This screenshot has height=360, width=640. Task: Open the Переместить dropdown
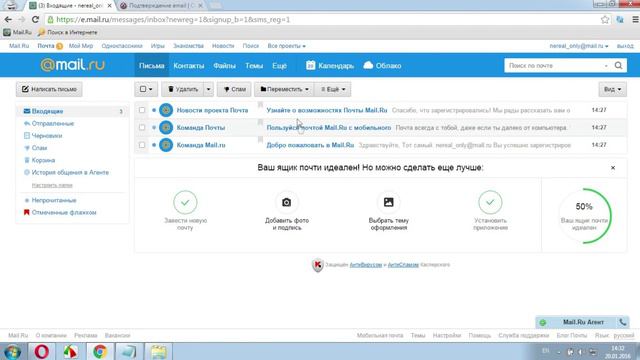click(x=284, y=89)
